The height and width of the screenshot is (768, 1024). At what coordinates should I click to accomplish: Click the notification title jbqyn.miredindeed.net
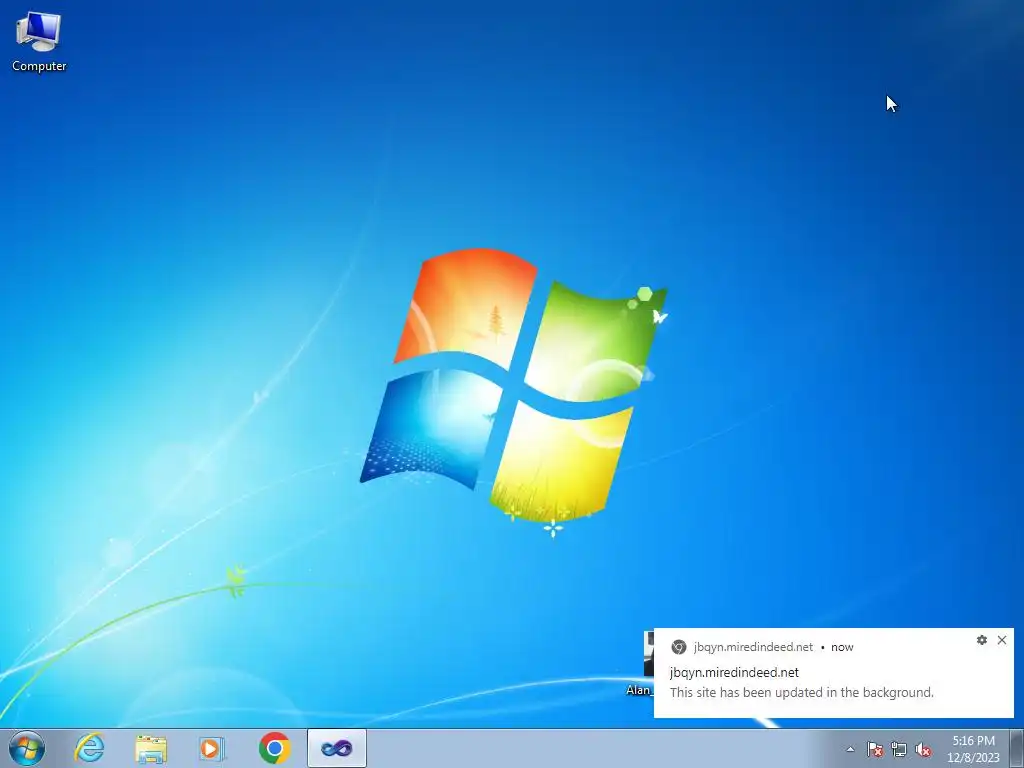coord(734,672)
